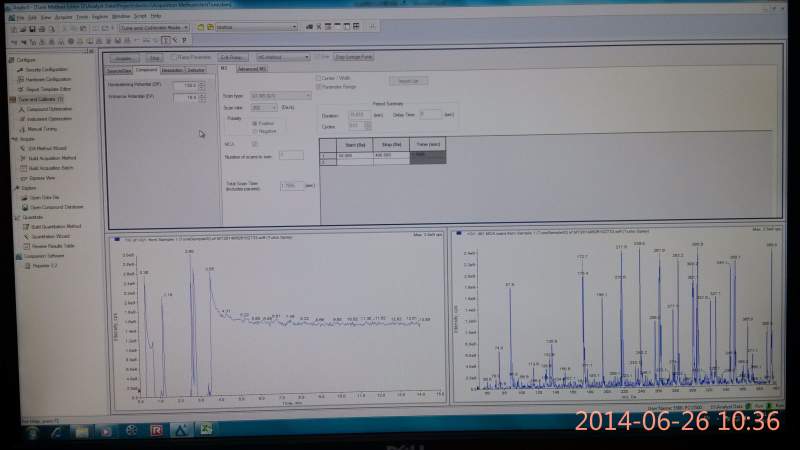
Task: Click the Edit Ramp button
Action: (x=233, y=57)
